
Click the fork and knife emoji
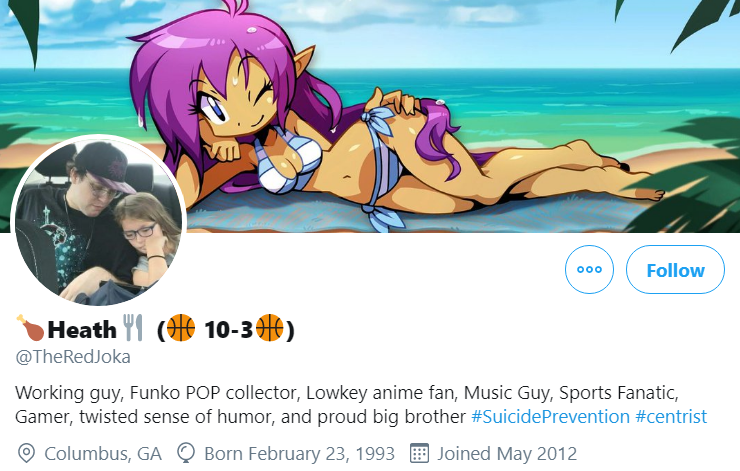tap(133, 328)
